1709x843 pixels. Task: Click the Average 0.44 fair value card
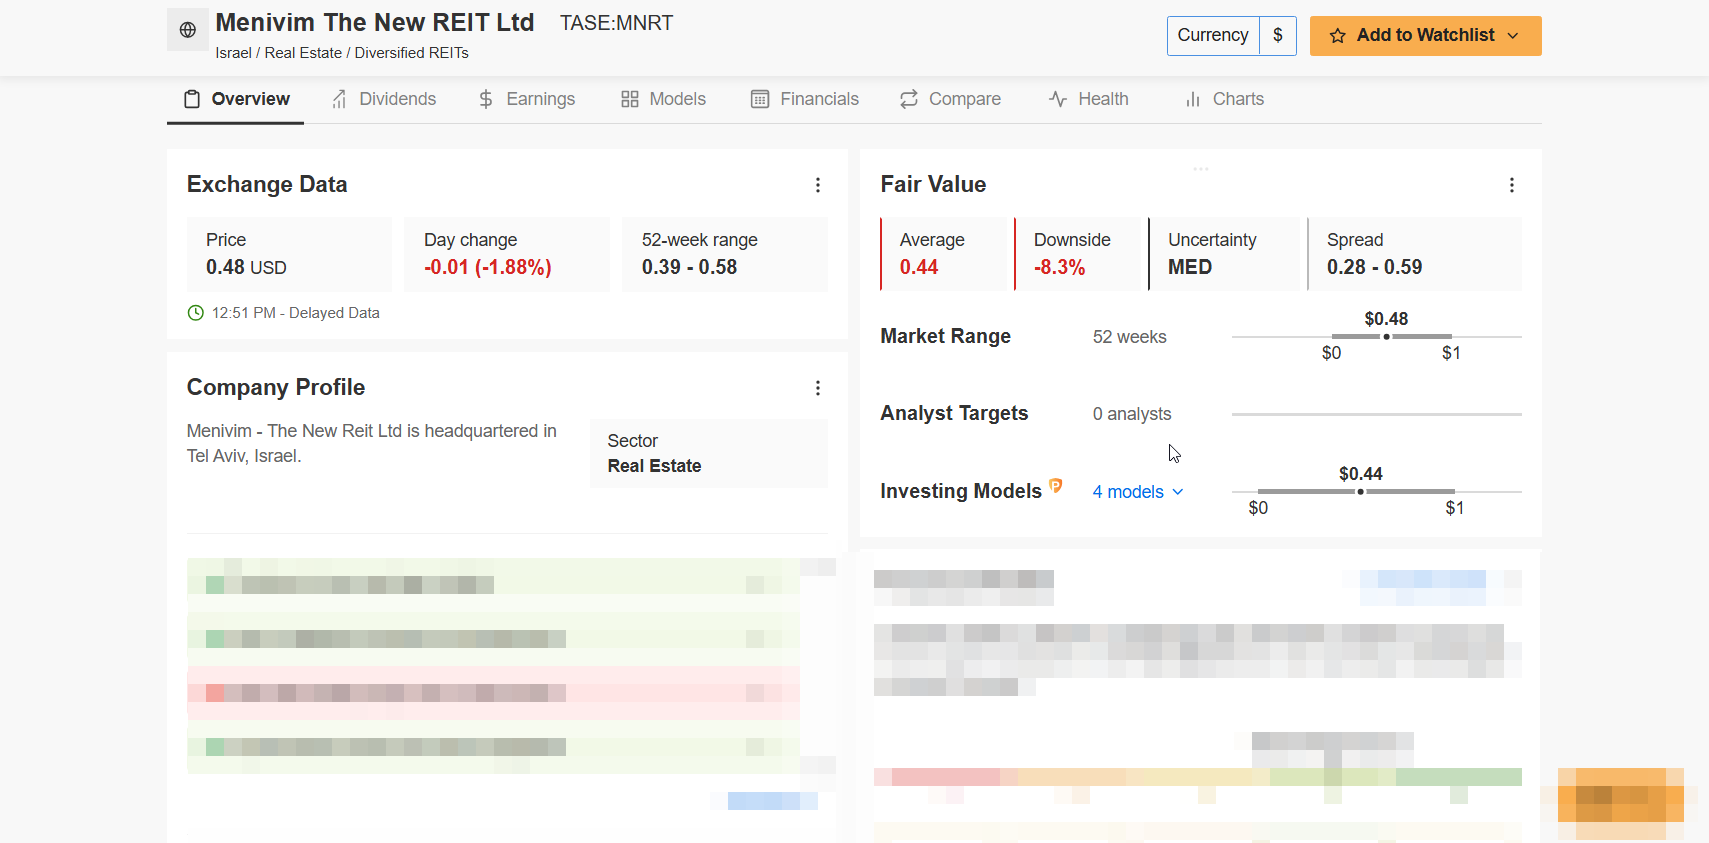(x=943, y=254)
